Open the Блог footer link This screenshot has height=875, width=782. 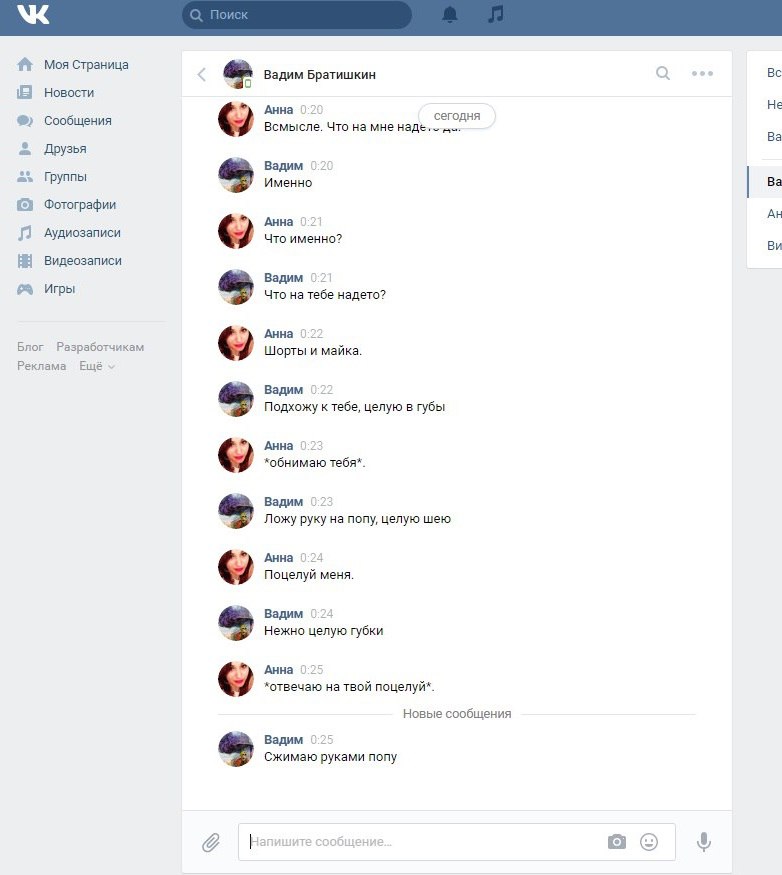click(30, 347)
